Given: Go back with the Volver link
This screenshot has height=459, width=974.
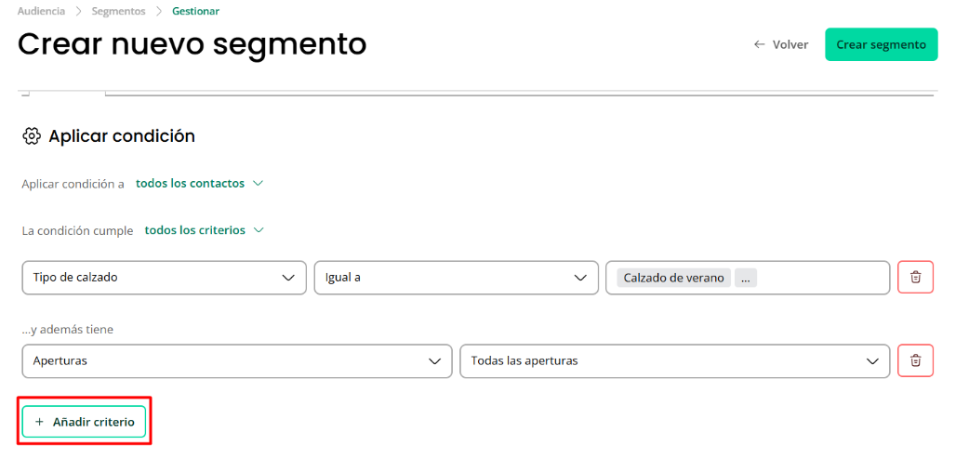Looking at the screenshot, I should (x=781, y=45).
